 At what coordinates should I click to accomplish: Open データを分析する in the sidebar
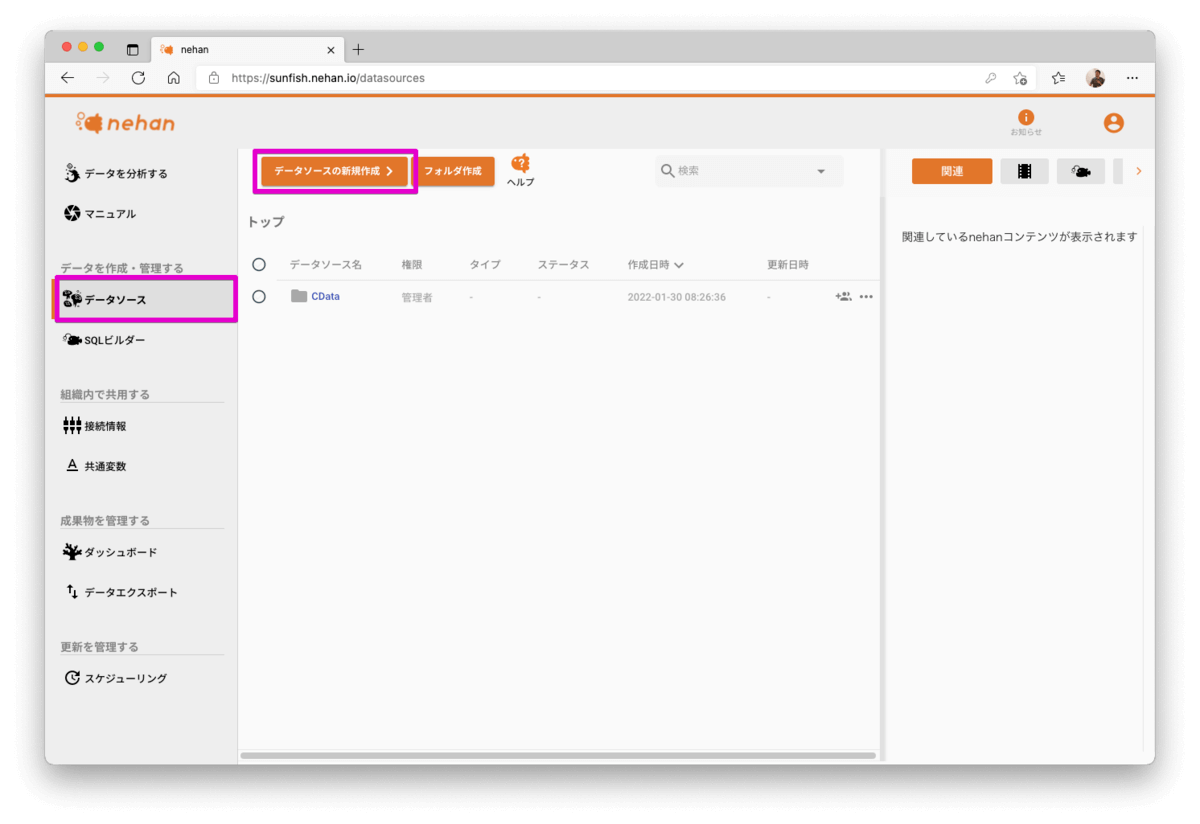coord(116,173)
